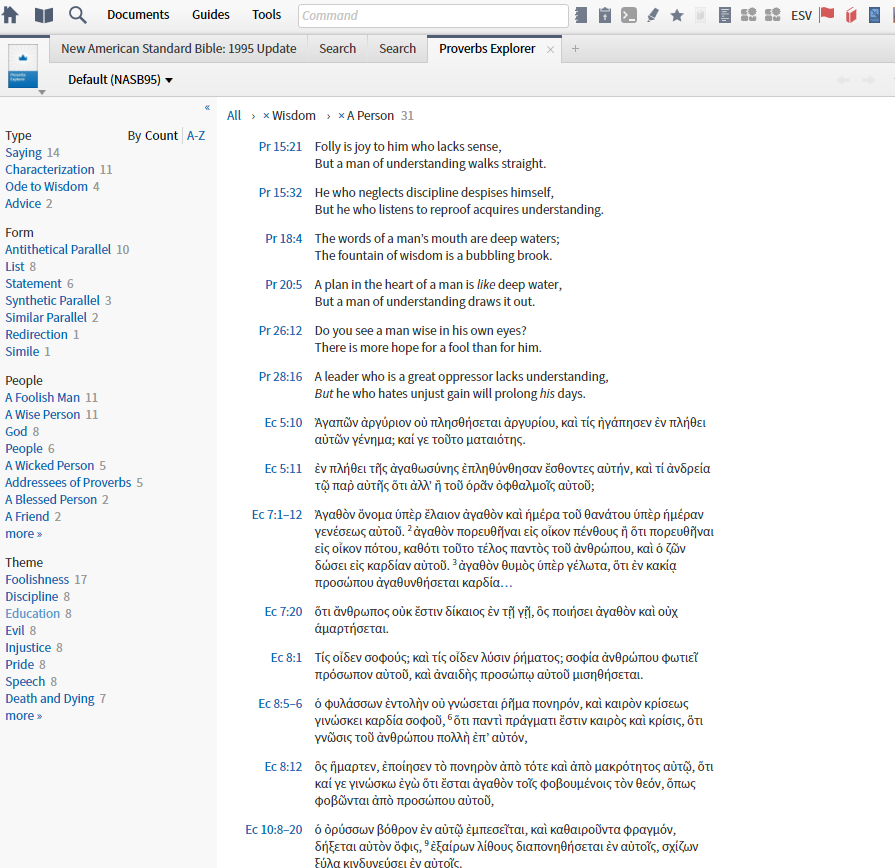895x868 pixels.
Task: Open the Ec 7:1–12 reference
Action: tap(277, 515)
